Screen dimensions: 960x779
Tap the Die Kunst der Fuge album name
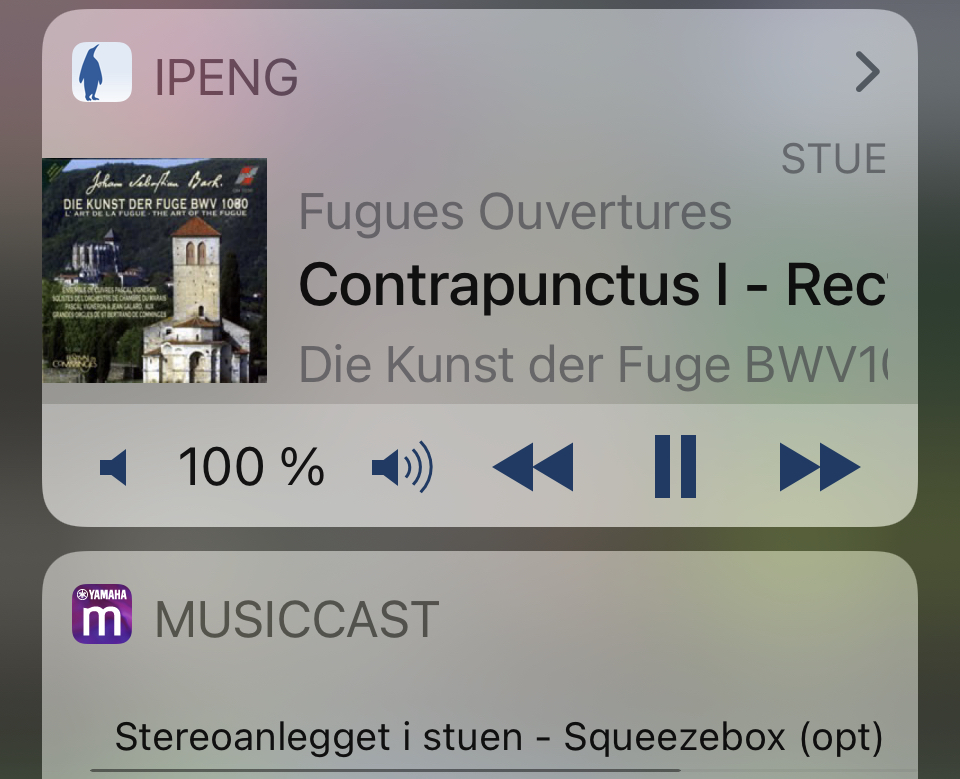(x=593, y=365)
